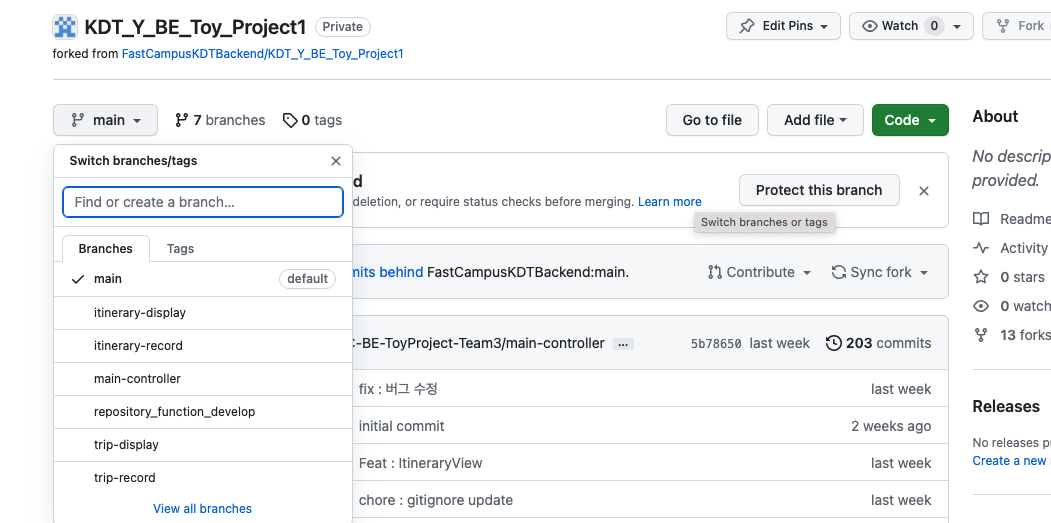The height and width of the screenshot is (523, 1051).
Task: Open the commit message ellipsis button
Action: (x=623, y=343)
